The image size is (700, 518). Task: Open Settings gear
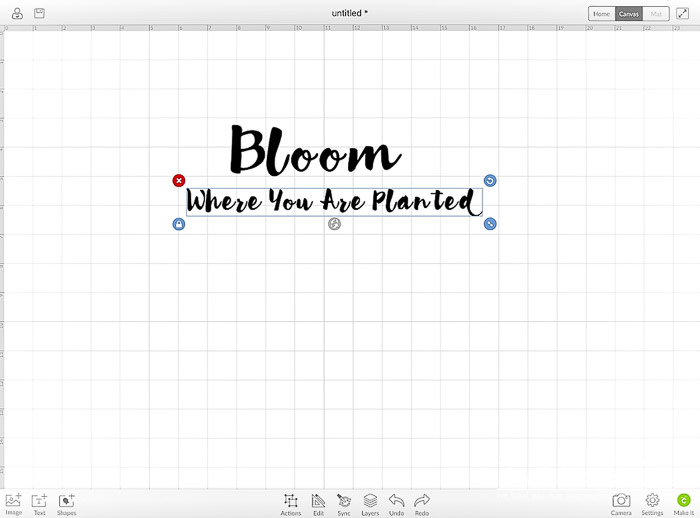click(x=652, y=501)
